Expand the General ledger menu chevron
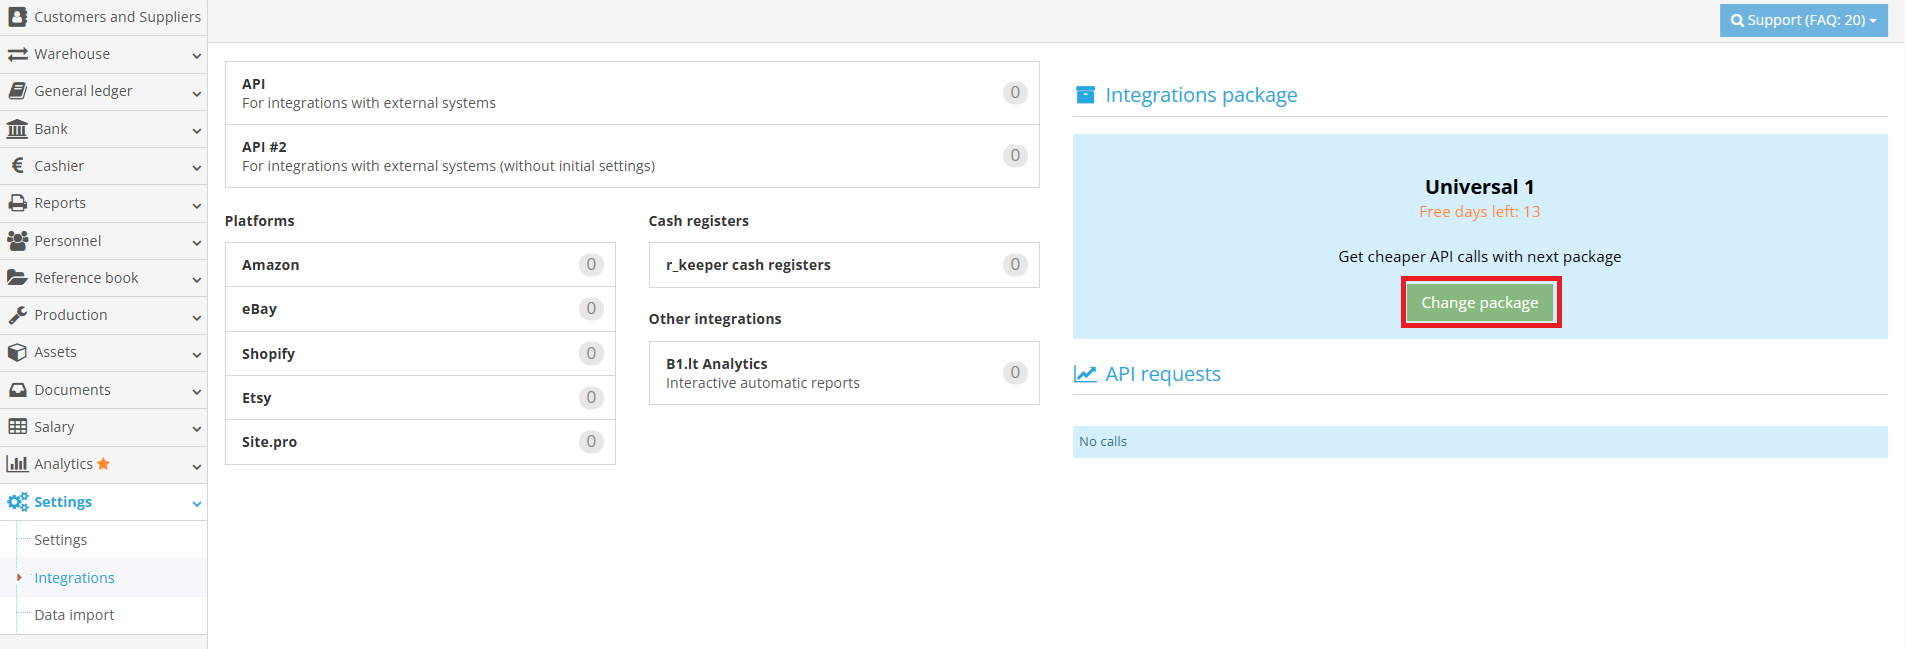 196,93
